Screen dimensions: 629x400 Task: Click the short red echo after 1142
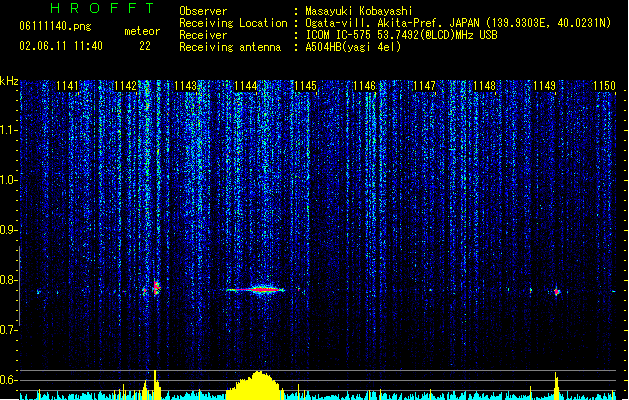click(156, 287)
